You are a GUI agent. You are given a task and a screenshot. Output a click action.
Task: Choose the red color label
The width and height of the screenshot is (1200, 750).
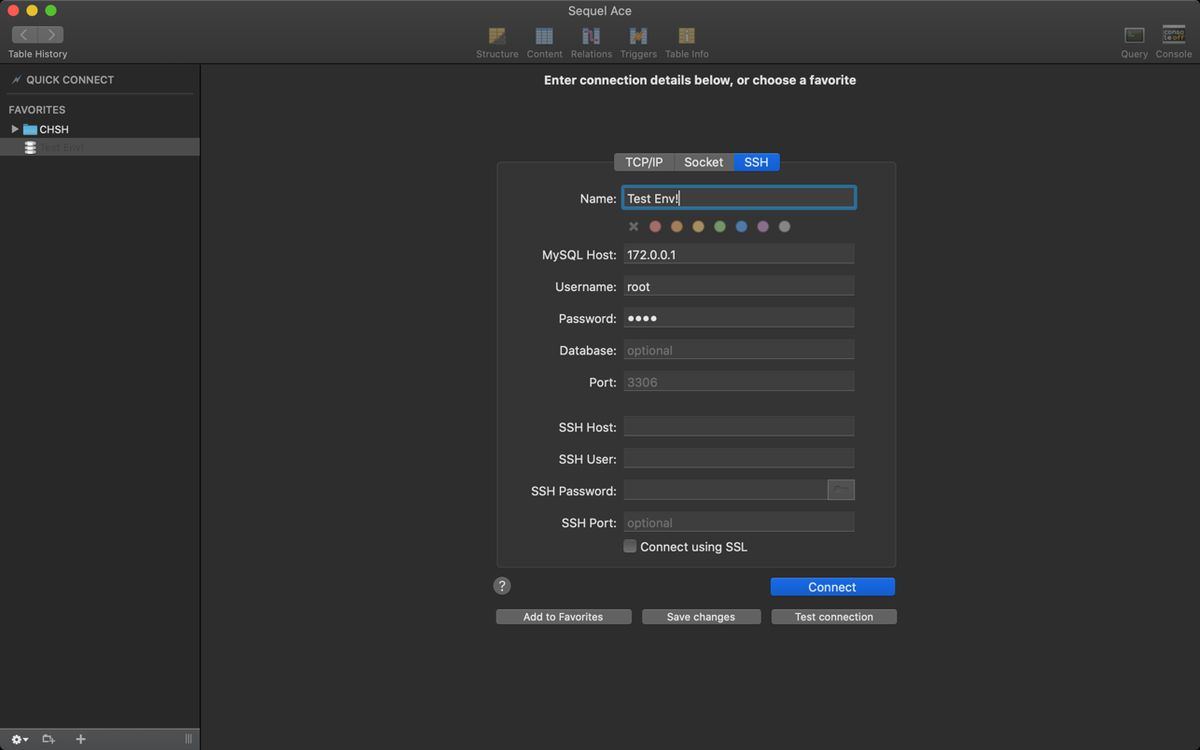pos(655,227)
